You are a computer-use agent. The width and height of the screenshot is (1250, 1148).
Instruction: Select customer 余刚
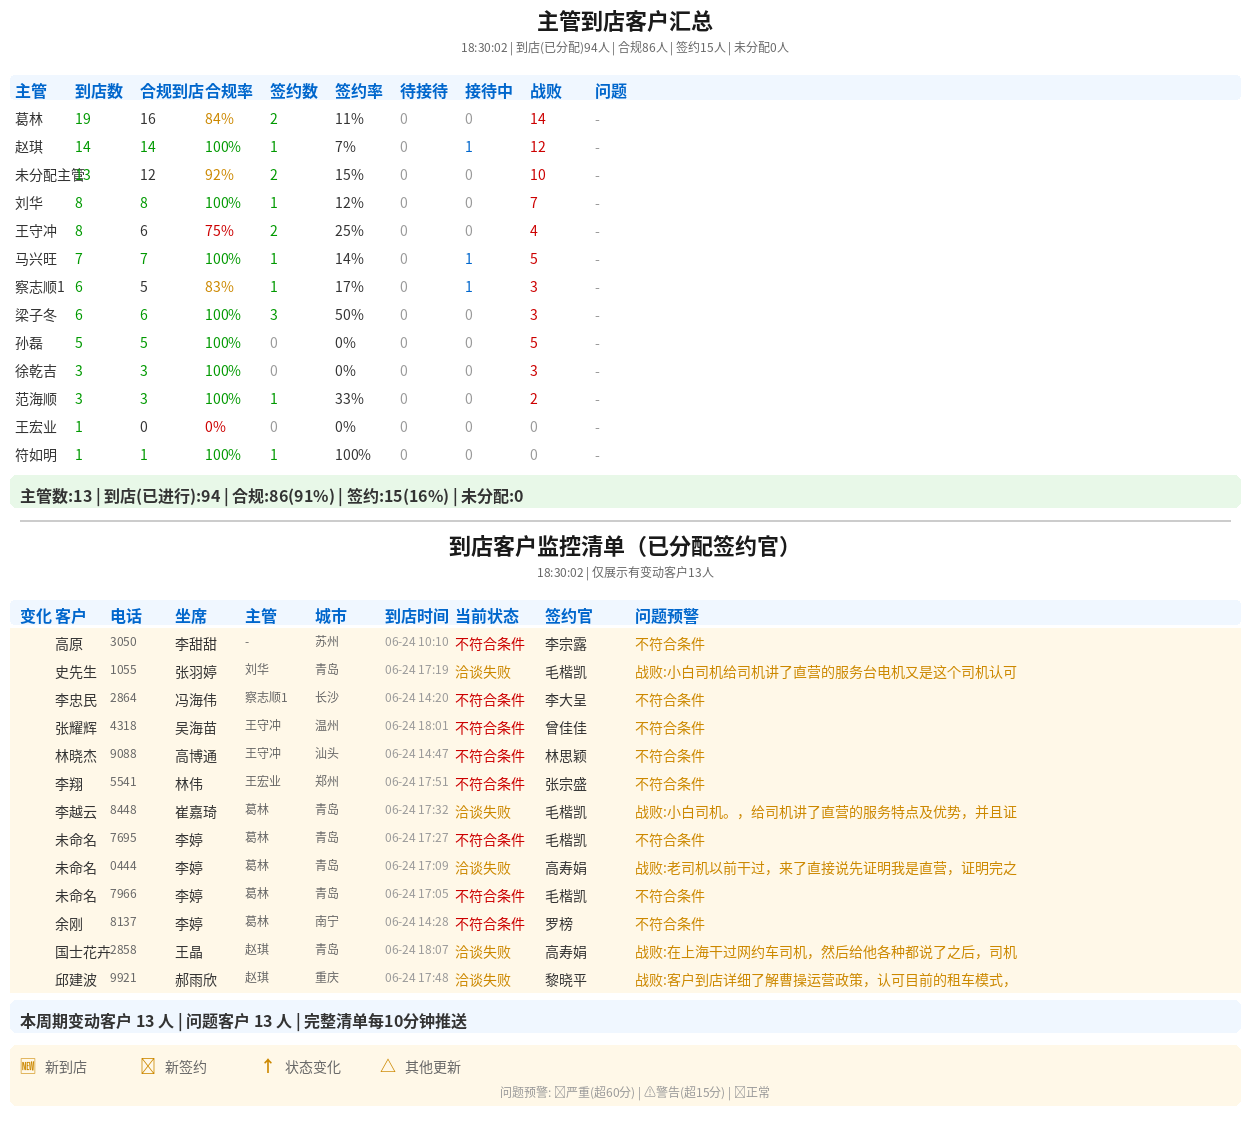pos(69,924)
